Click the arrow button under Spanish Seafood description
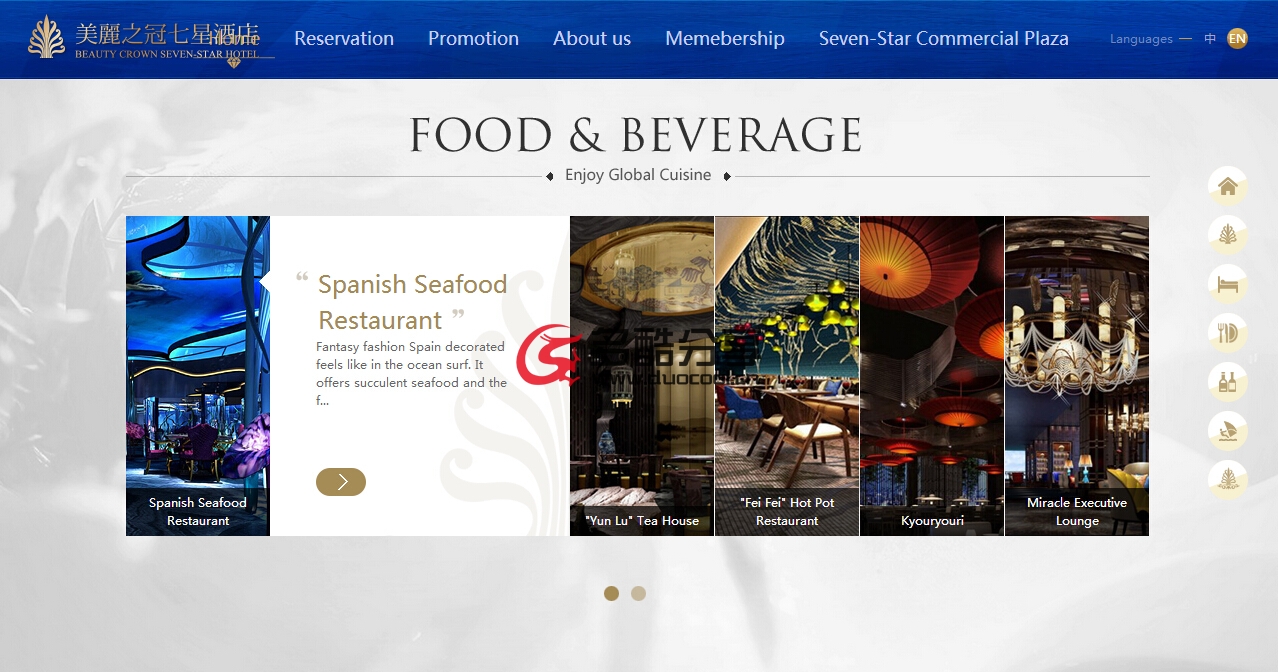 tap(341, 482)
